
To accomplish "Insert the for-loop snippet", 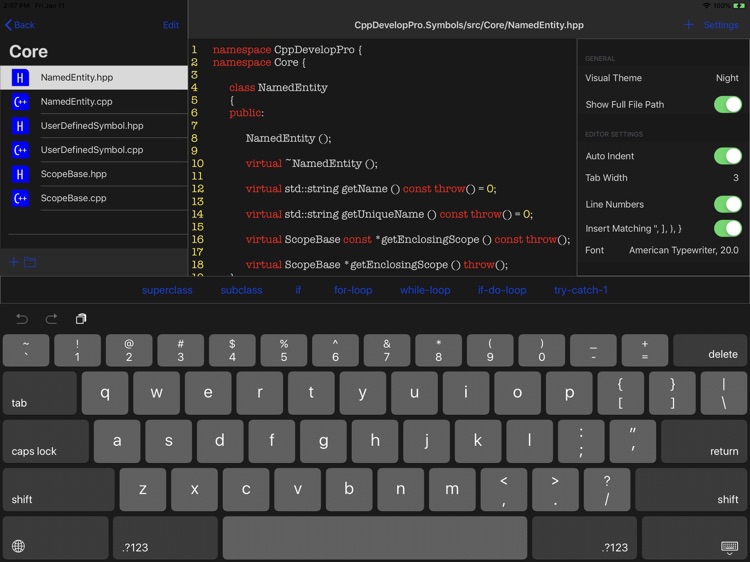I will click(x=353, y=290).
